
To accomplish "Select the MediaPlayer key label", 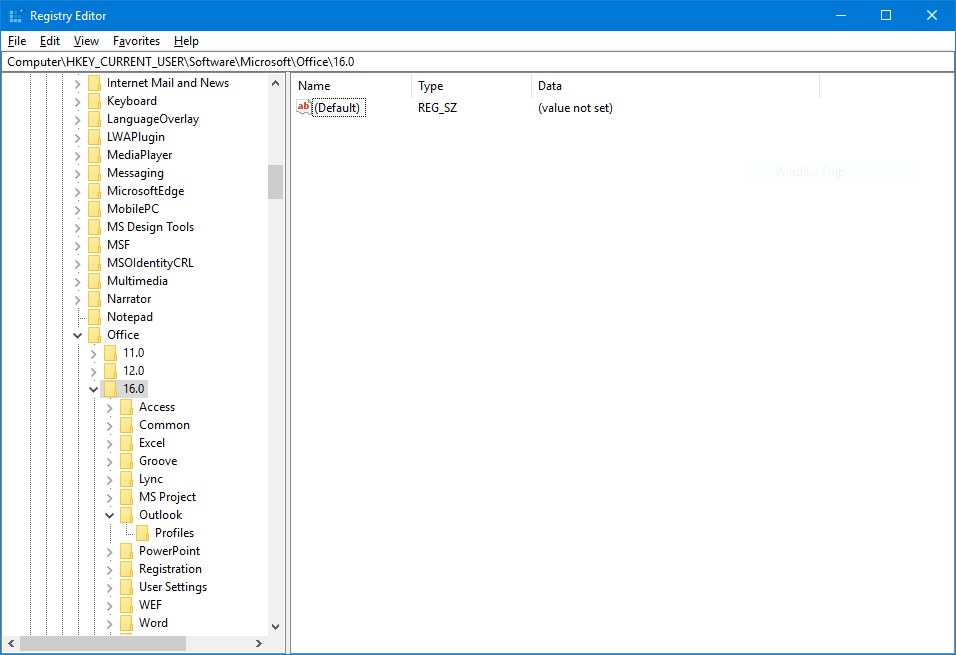I will (x=140, y=155).
